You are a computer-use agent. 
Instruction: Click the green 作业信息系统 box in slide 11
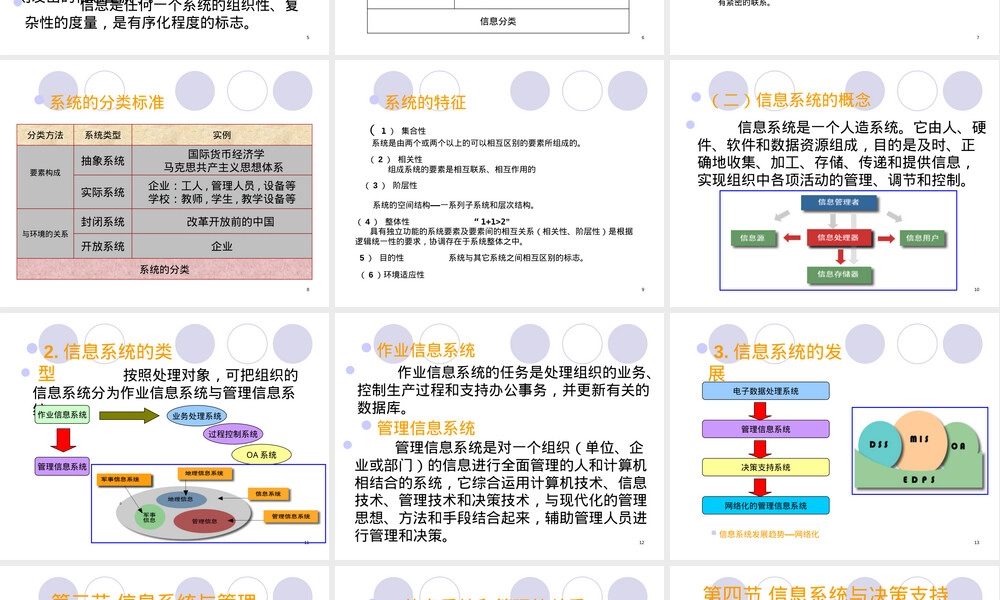point(62,414)
